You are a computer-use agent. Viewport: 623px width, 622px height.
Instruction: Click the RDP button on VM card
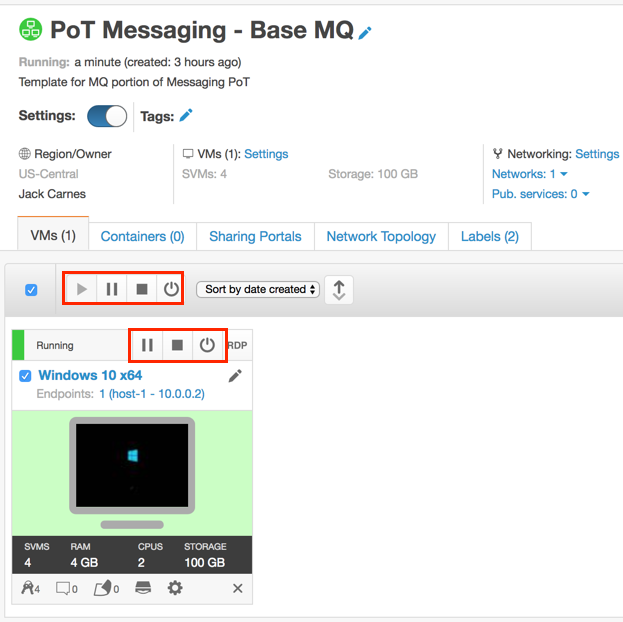pyautogui.click(x=238, y=345)
